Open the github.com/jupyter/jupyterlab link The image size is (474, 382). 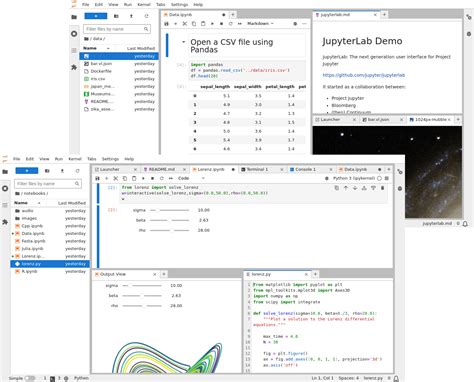tap(364, 75)
